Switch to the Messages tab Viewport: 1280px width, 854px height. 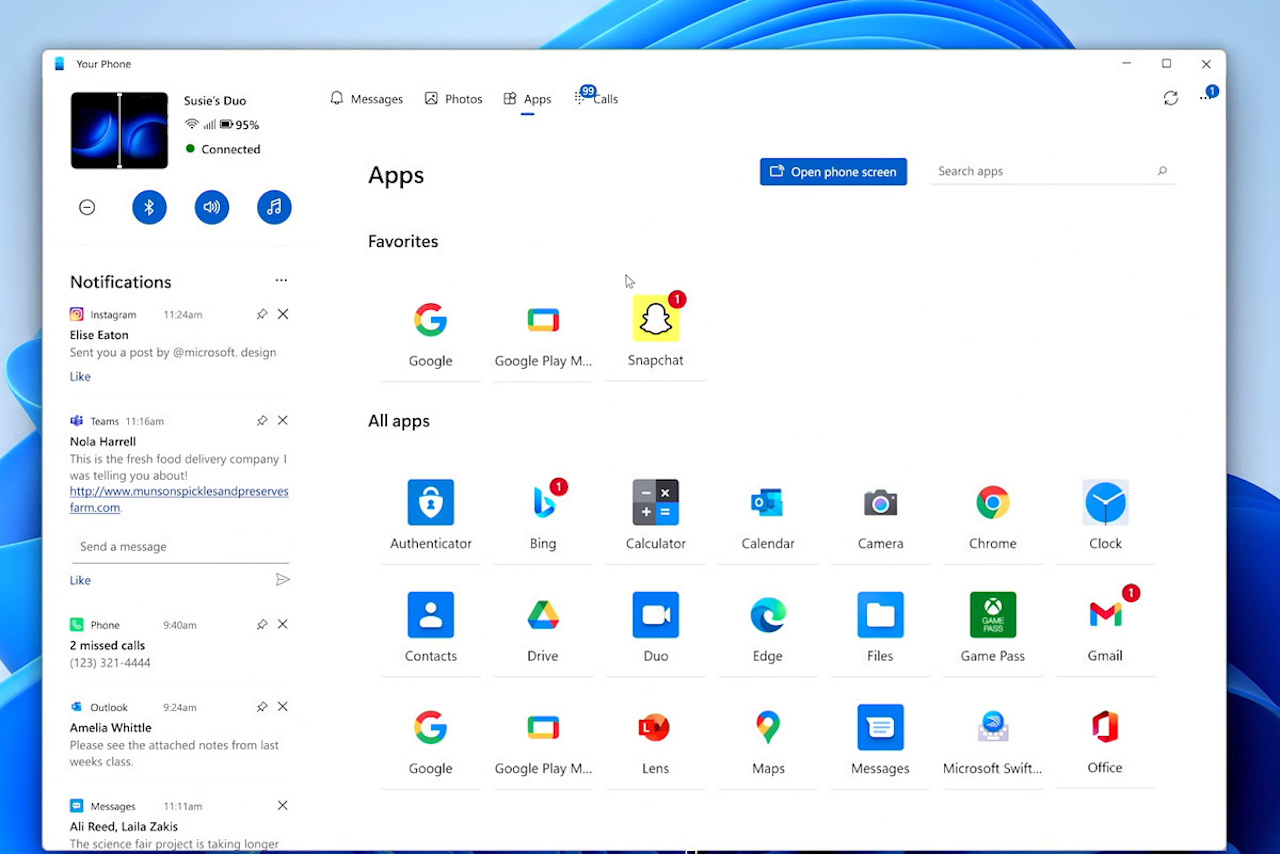366,98
